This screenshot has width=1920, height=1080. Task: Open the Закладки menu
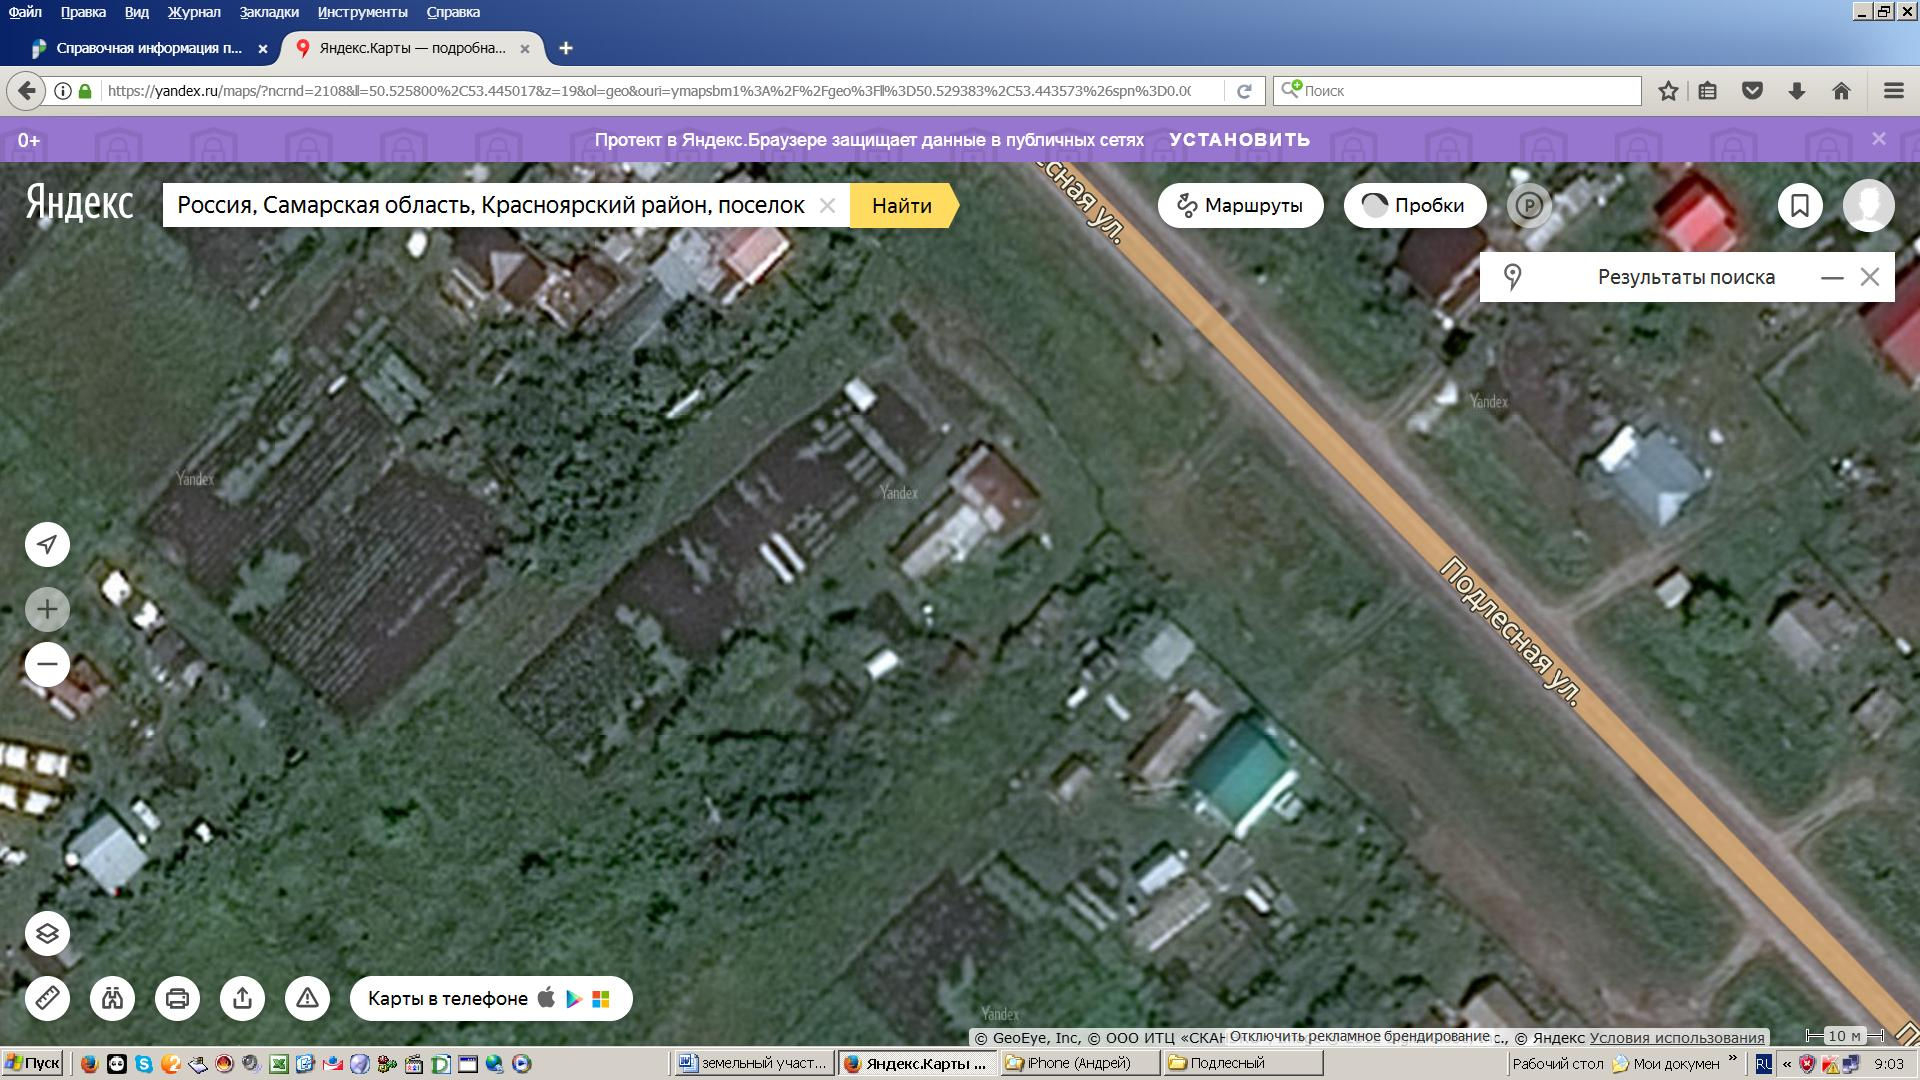[x=268, y=12]
